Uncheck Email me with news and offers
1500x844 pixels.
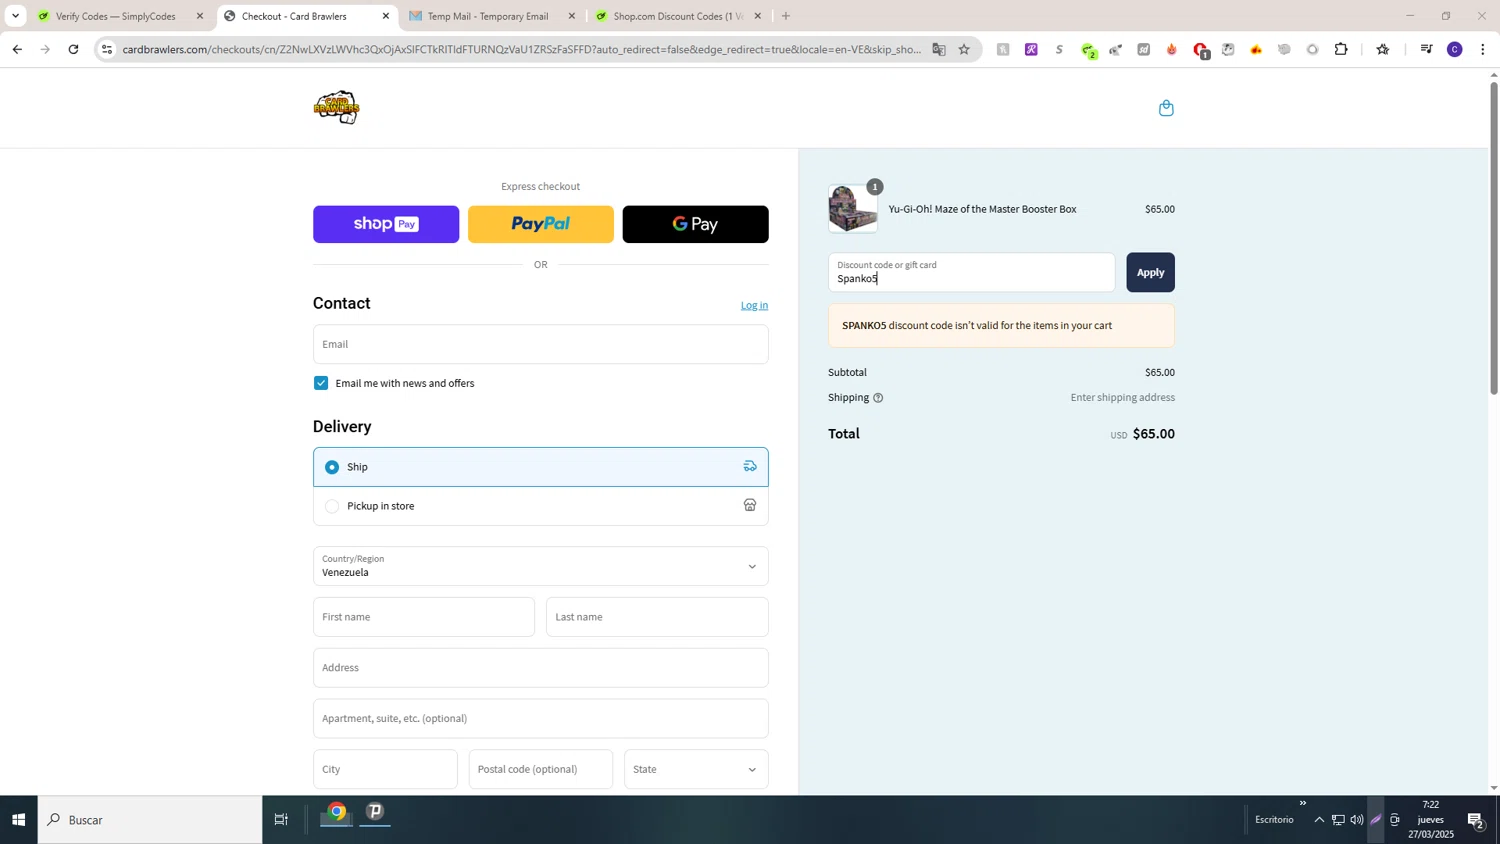[x=321, y=383]
